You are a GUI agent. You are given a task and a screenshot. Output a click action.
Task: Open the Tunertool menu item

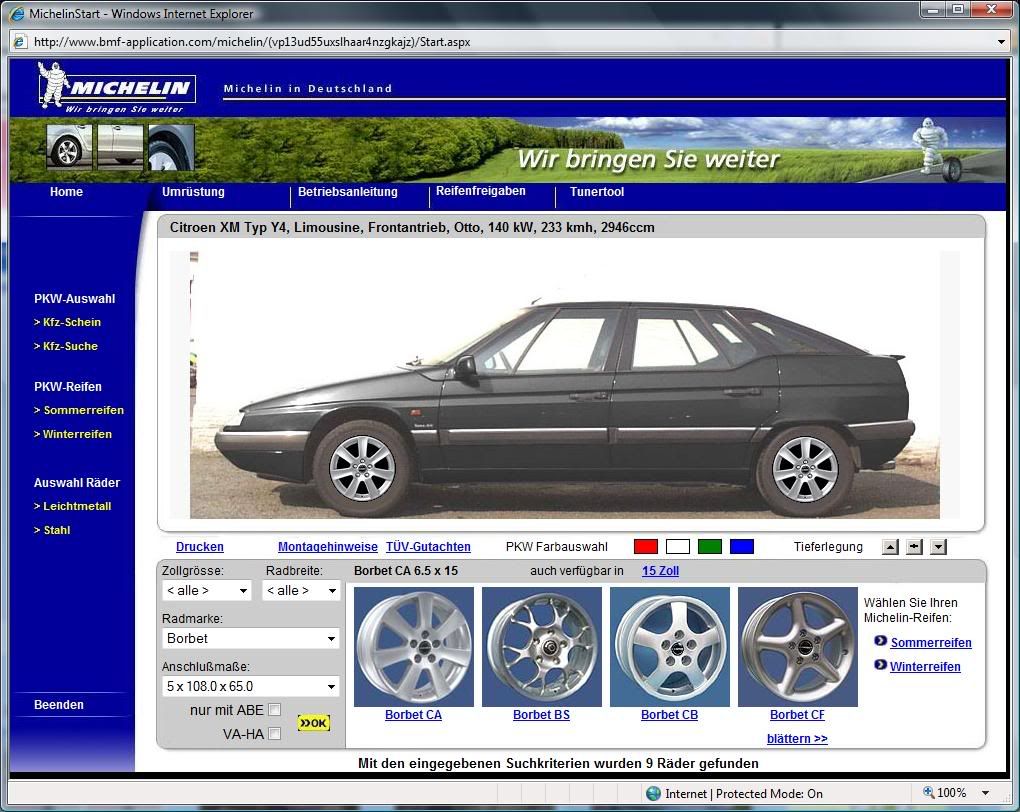pos(597,192)
